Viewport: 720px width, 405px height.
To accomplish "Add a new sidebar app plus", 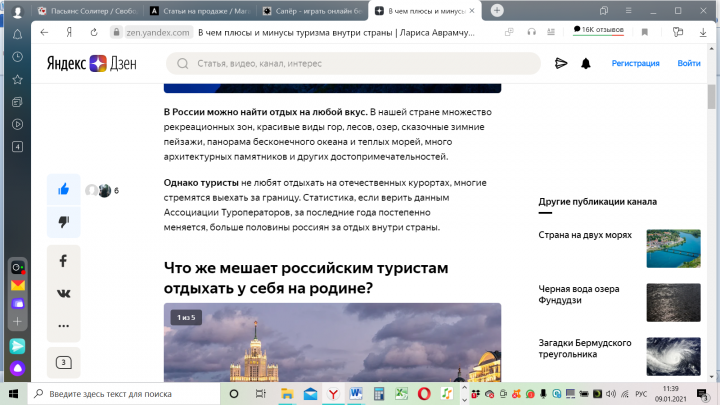I will (x=17, y=321).
